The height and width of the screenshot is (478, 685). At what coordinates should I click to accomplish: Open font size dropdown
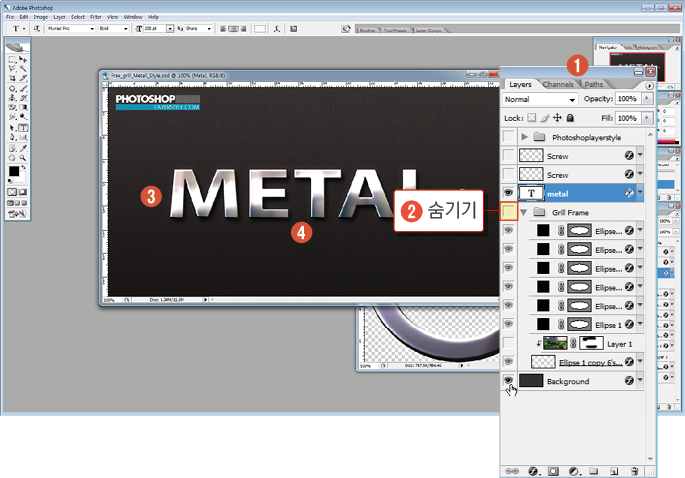170,28
